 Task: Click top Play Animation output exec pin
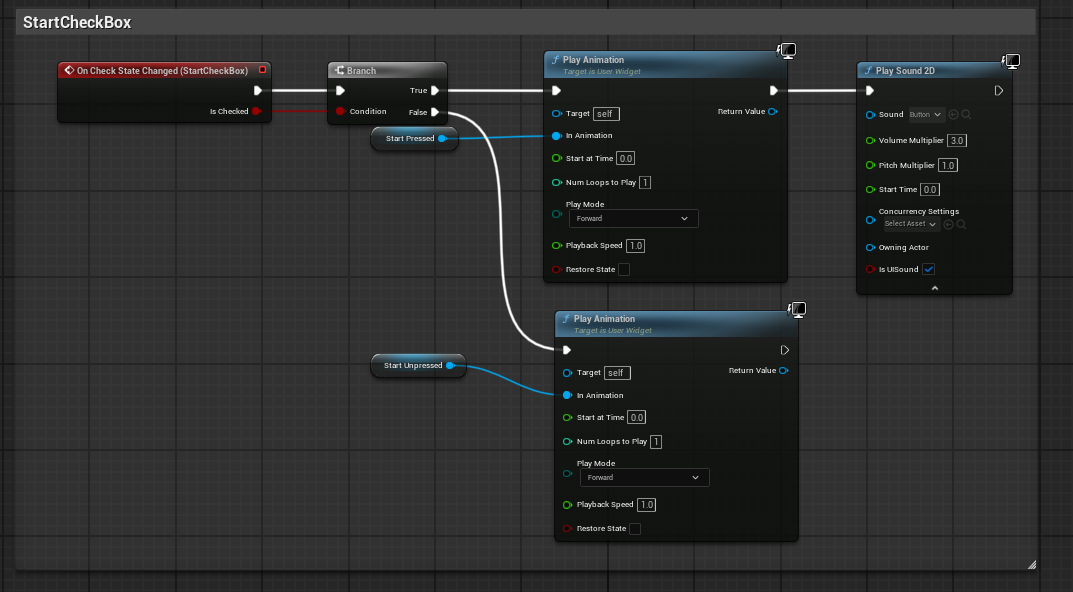pos(774,90)
